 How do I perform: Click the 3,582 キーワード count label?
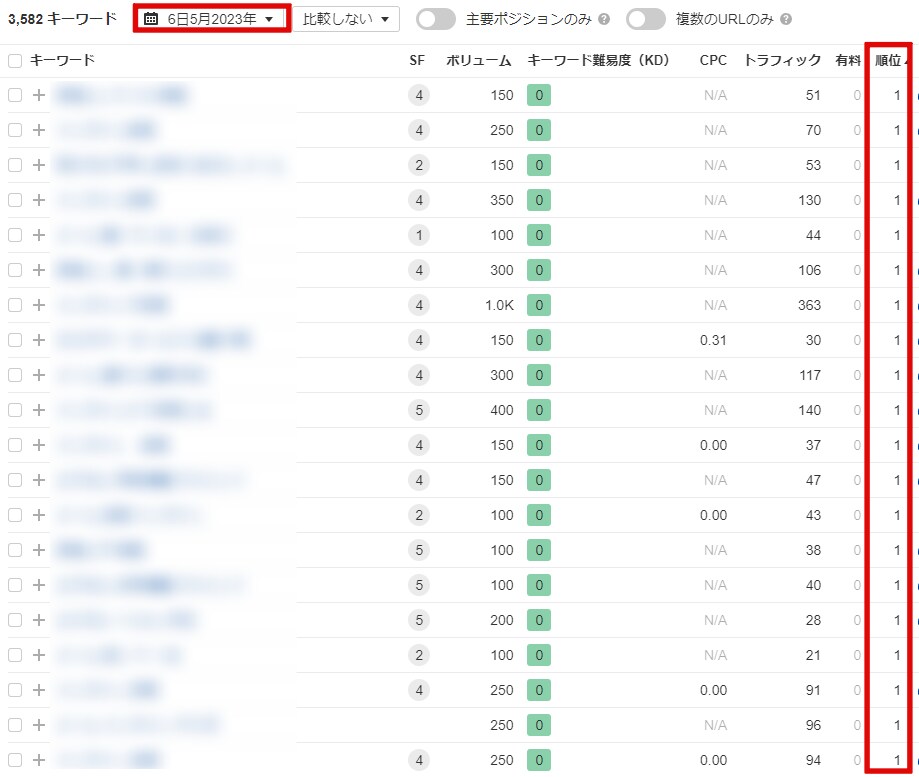[62, 19]
